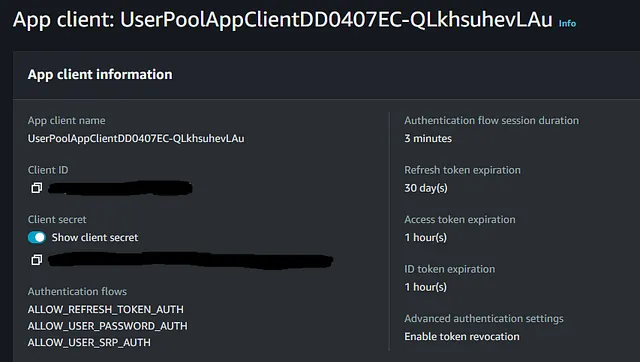Click the redacted Client ID value
The height and width of the screenshot is (362, 640).
pos(120,188)
